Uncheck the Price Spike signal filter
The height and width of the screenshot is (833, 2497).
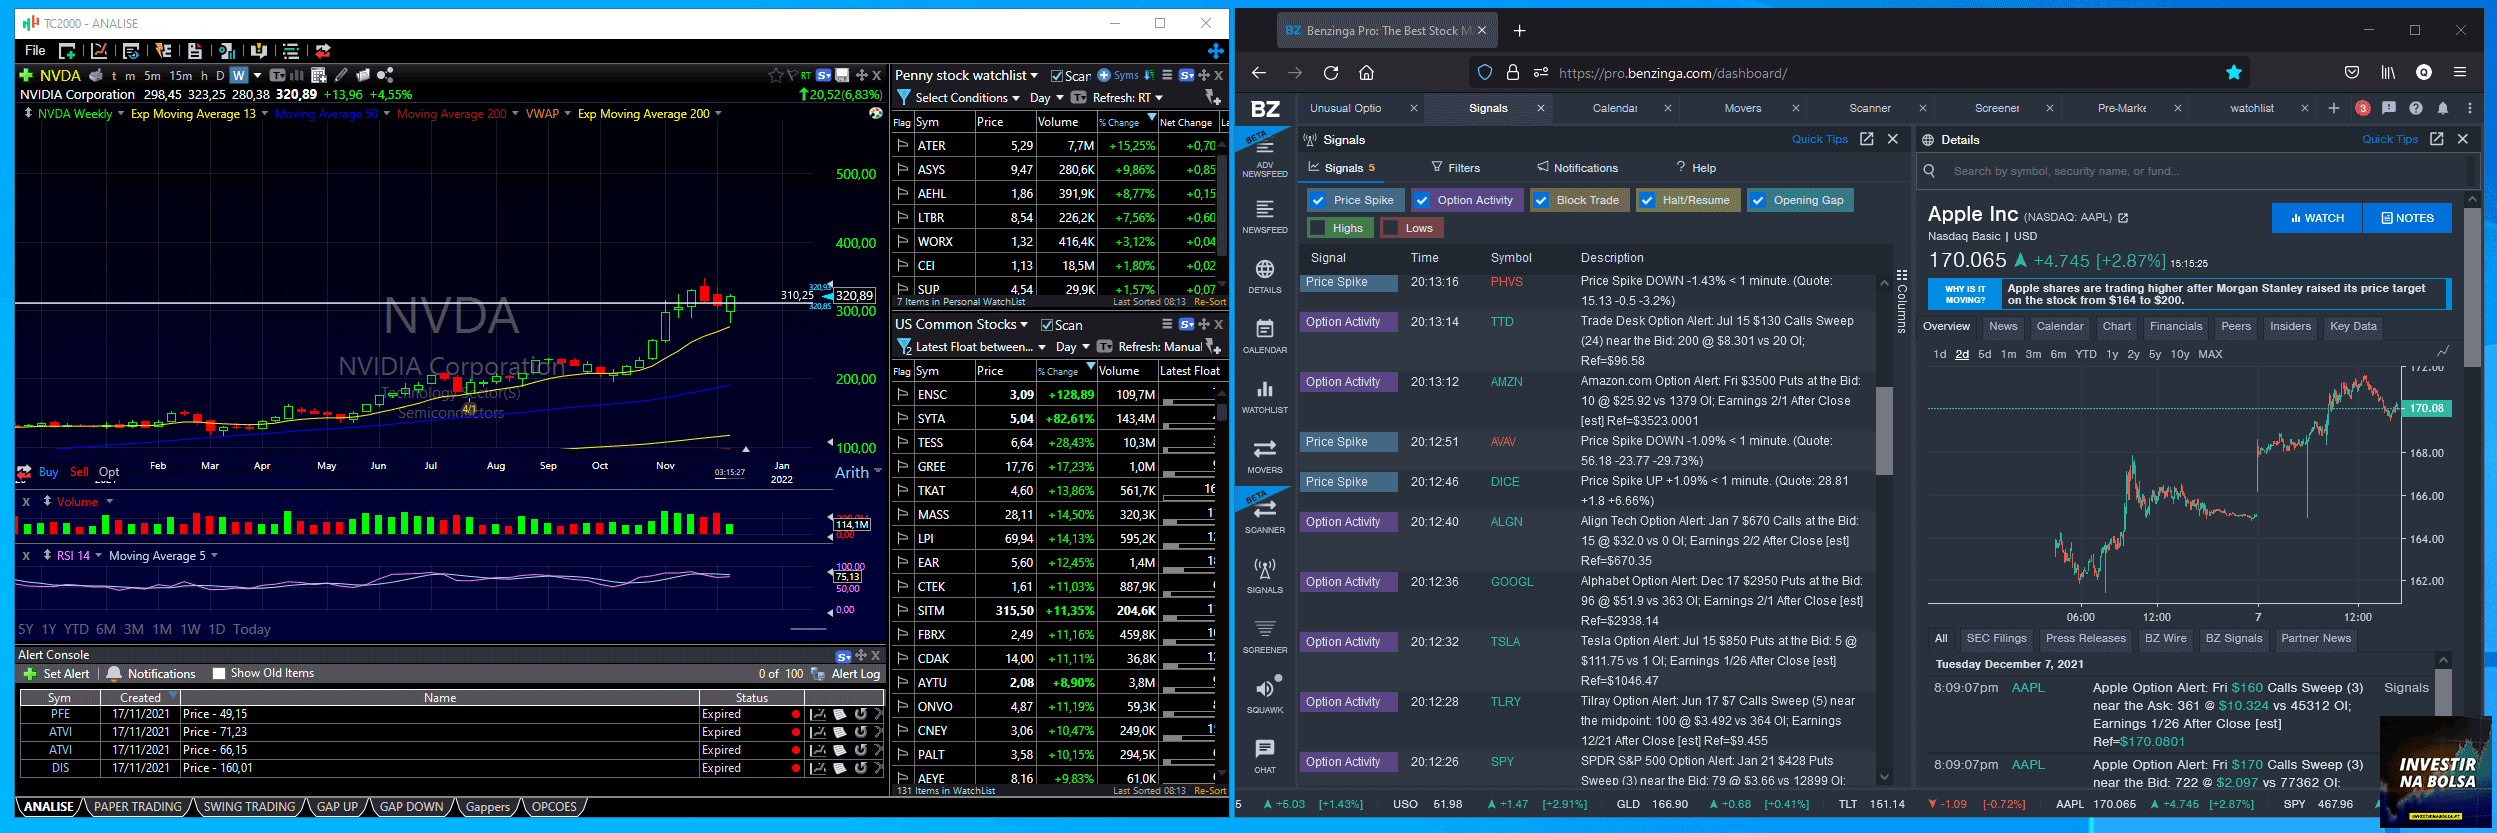[1319, 200]
